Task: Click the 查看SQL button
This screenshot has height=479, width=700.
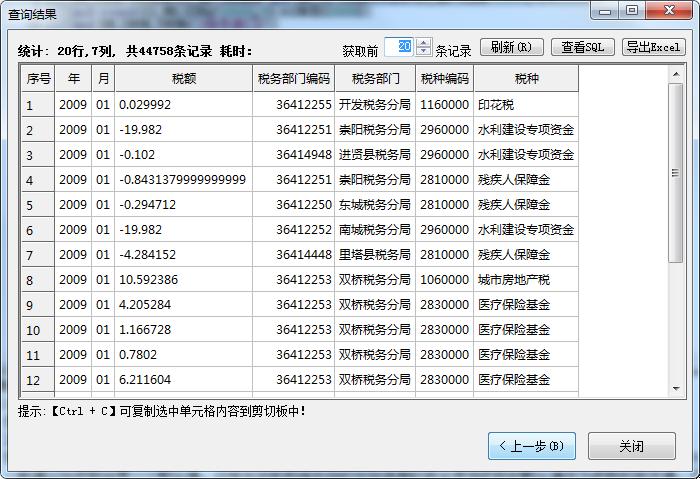Action: (x=582, y=48)
